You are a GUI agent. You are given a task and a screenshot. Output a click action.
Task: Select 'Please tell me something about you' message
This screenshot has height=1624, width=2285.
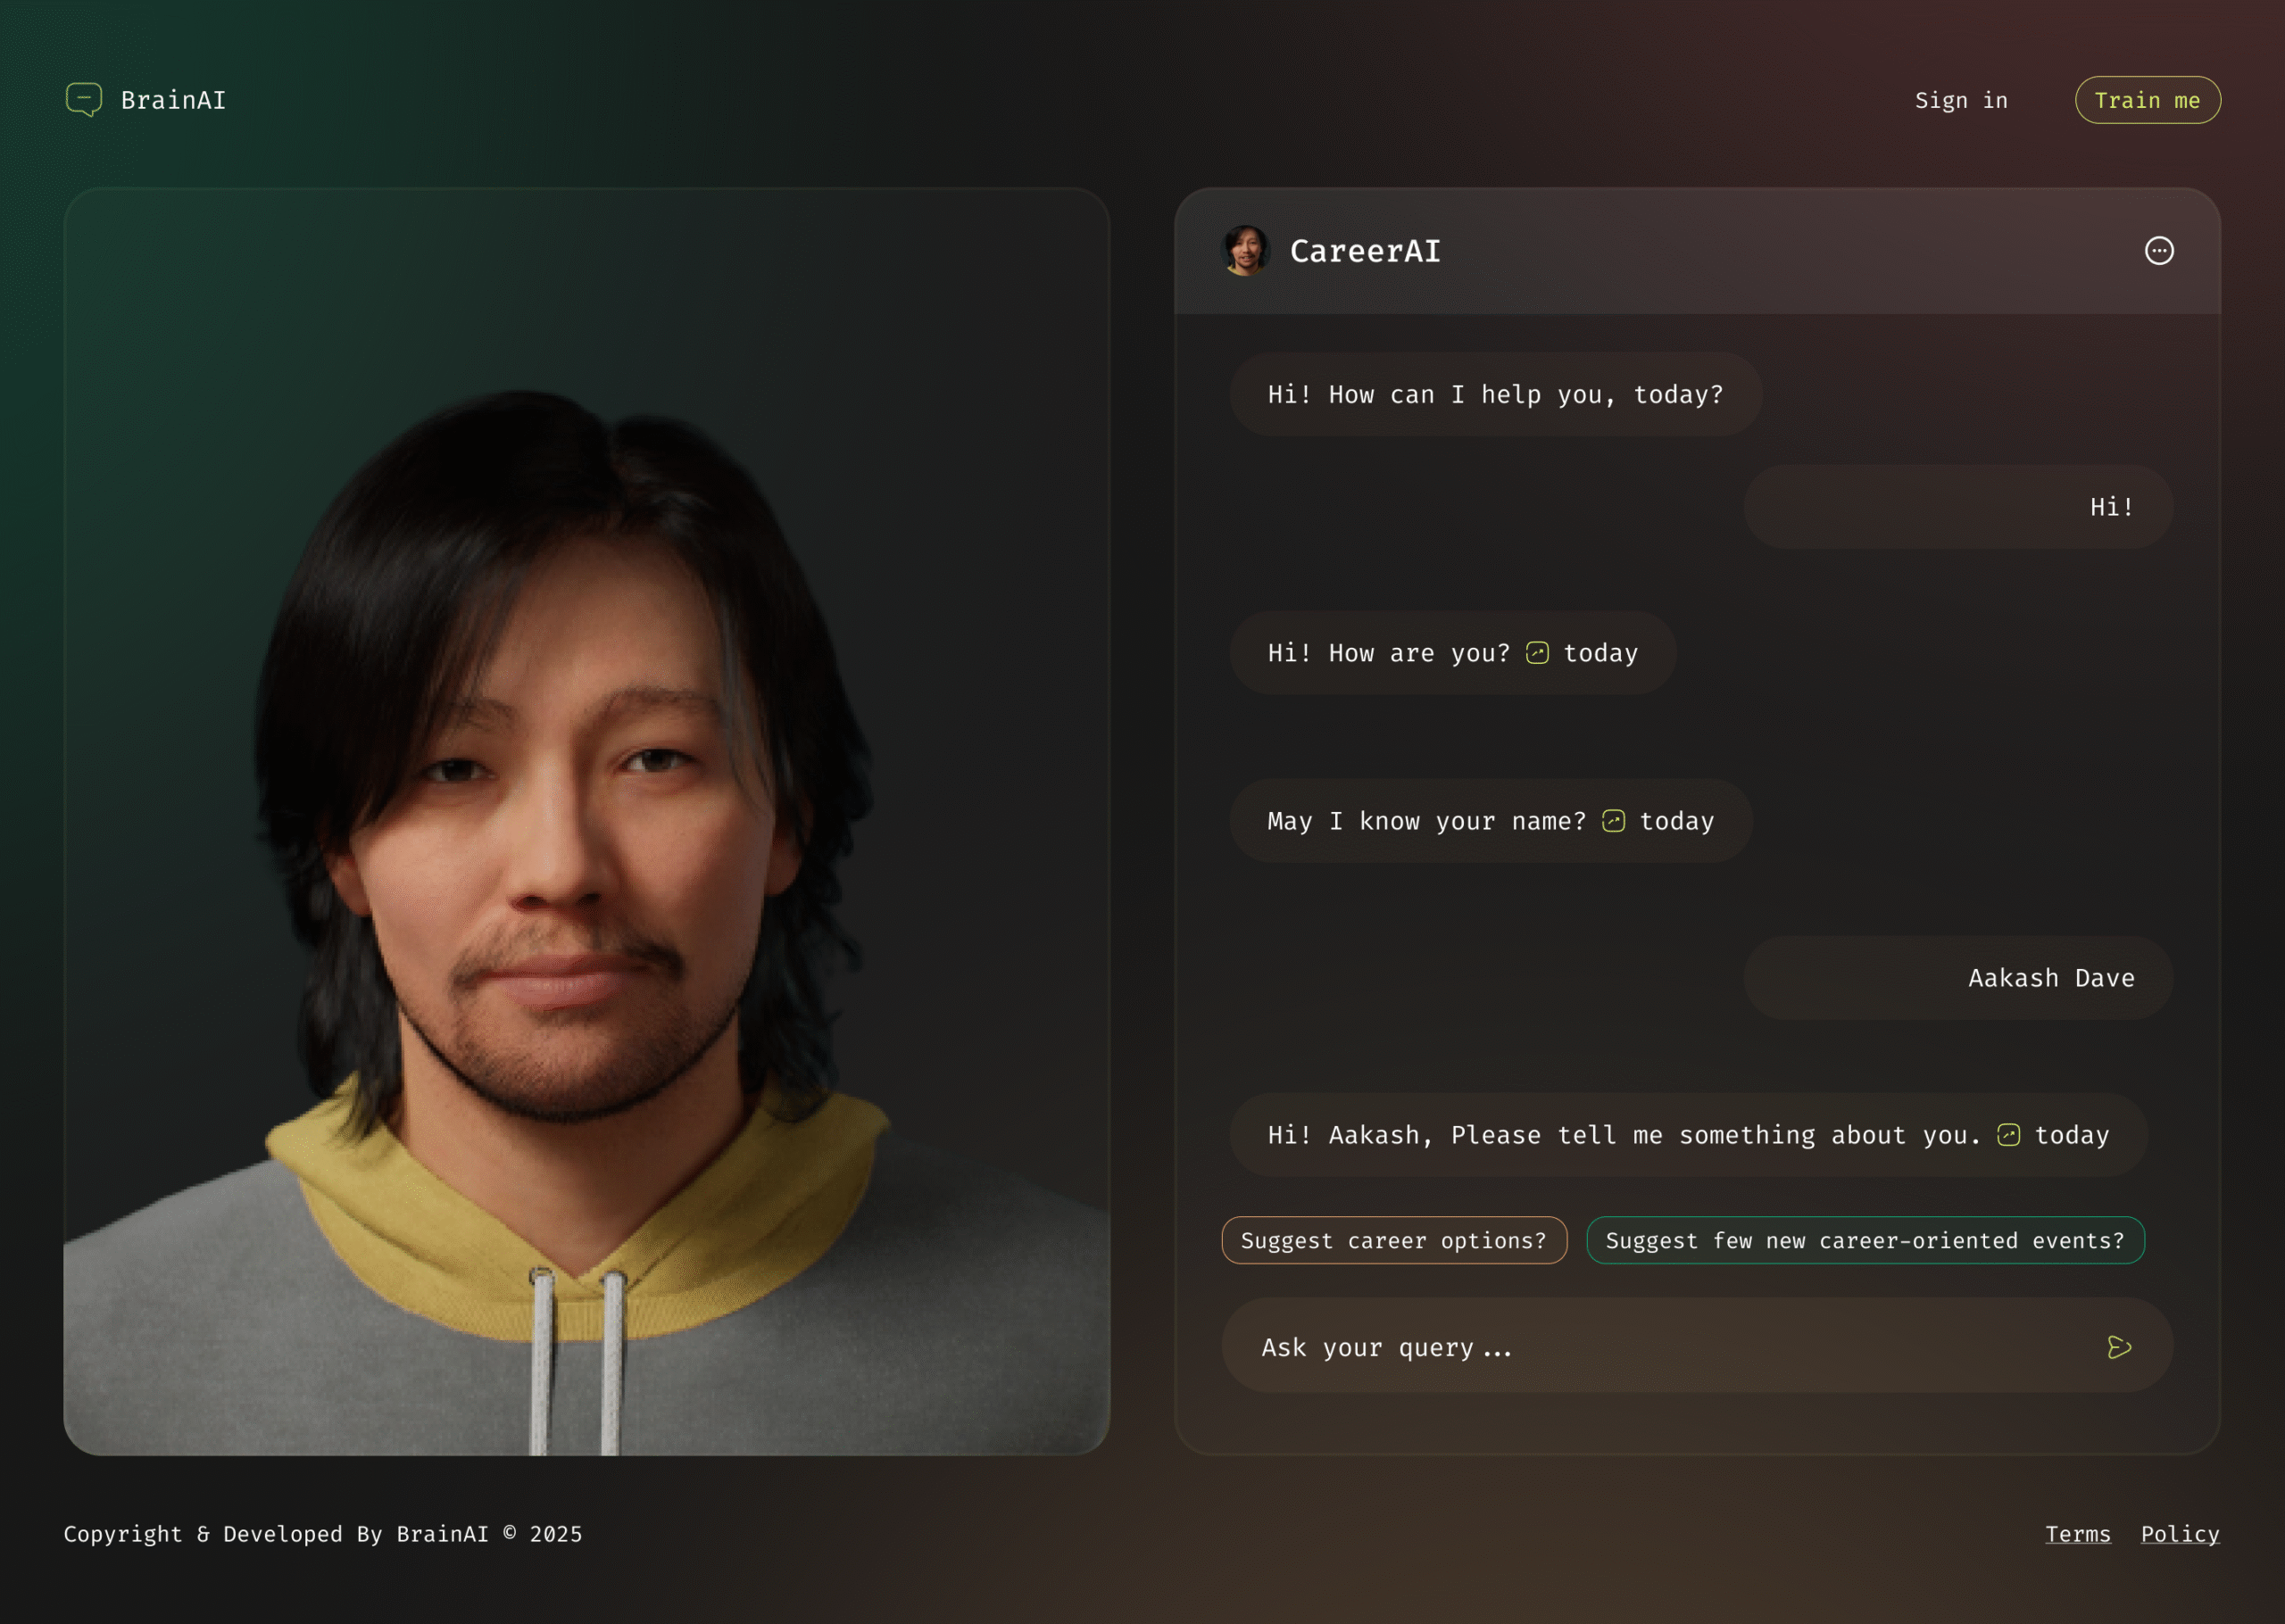(1688, 1134)
